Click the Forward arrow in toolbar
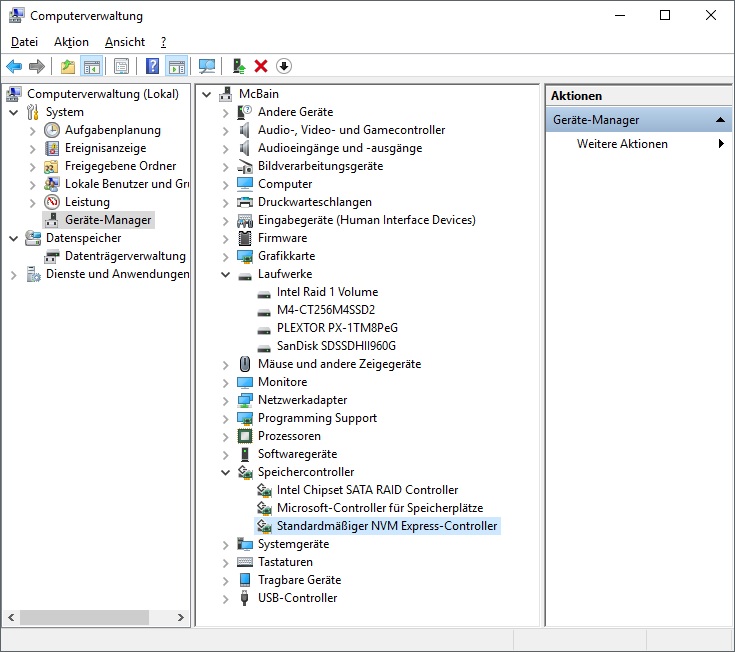The image size is (735, 652). [x=37, y=67]
